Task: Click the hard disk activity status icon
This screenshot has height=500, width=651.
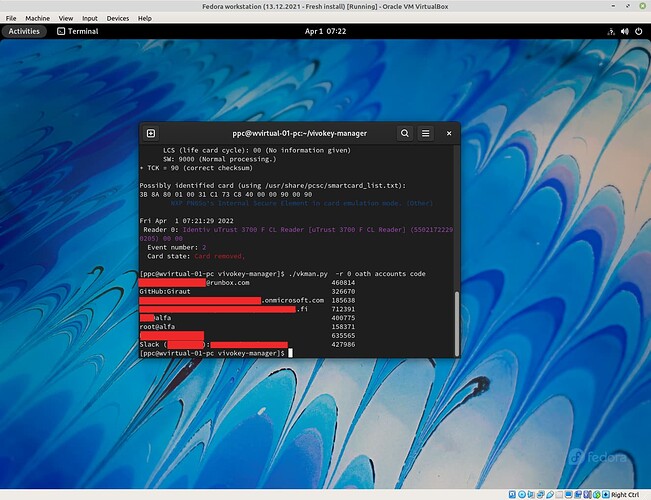Action: tap(512, 495)
